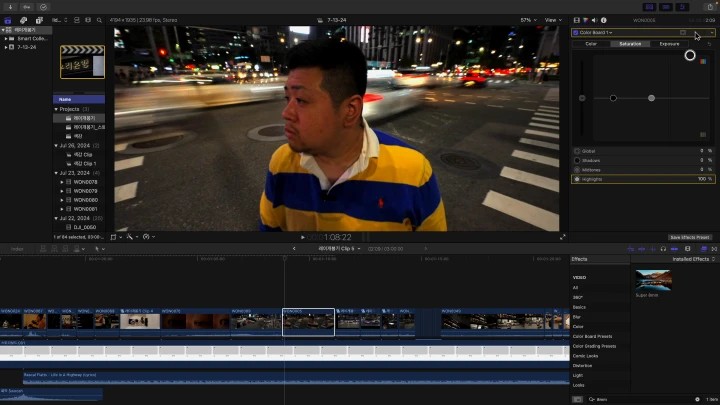The image size is (720, 405).
Task: Select the Distortion effects category
Action: tap(582, 366)
